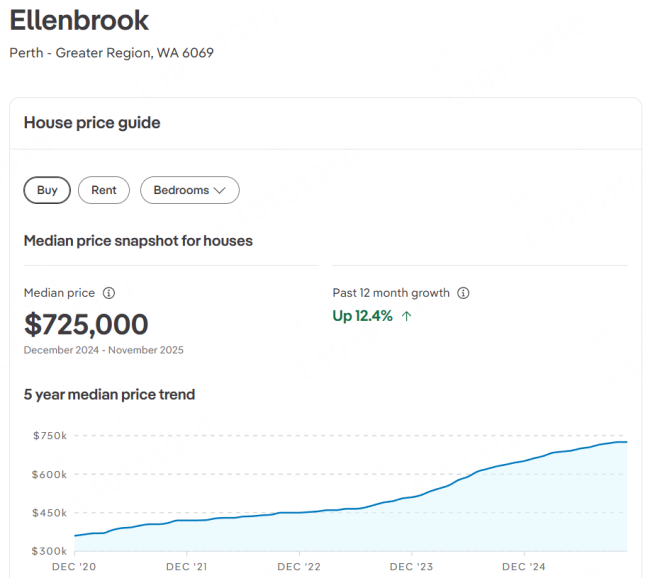Click the December 2024 - November 2025 date range

[103, 350]
